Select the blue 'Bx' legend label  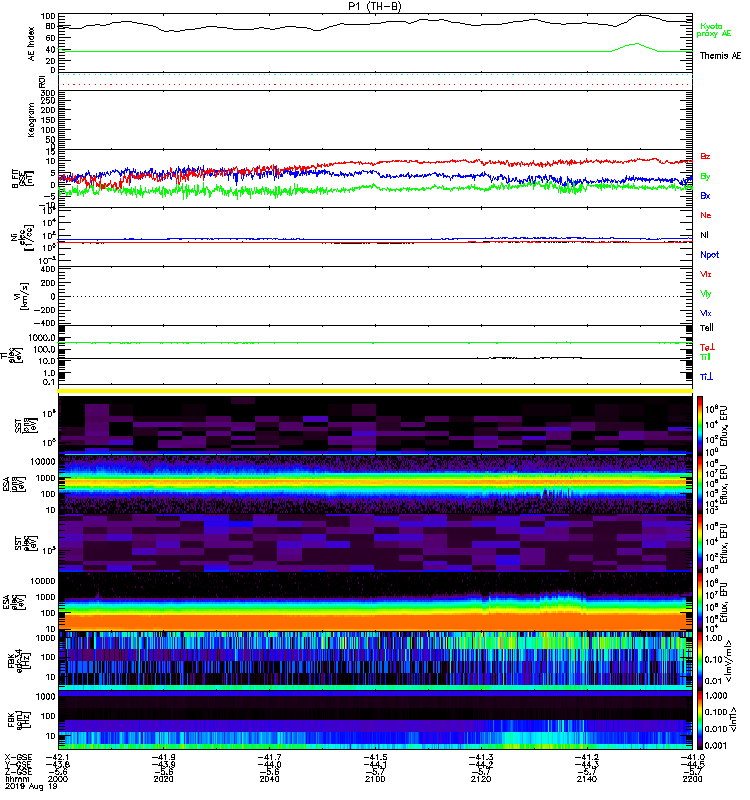coord(705,196)
